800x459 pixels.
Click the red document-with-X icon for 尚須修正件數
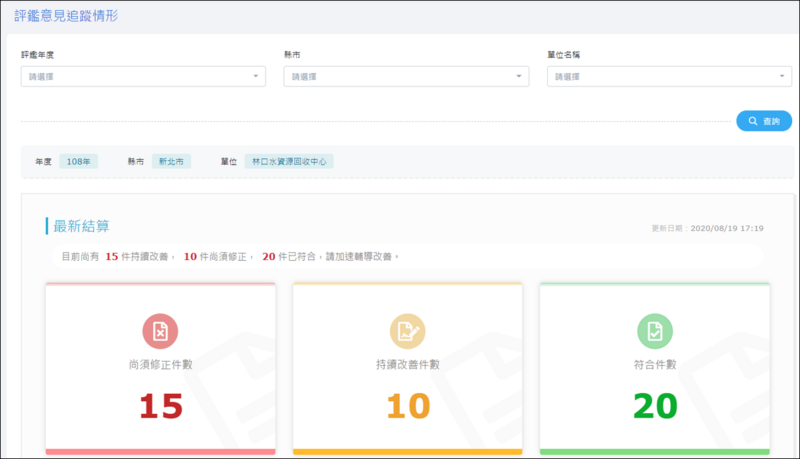pos(160,331)
